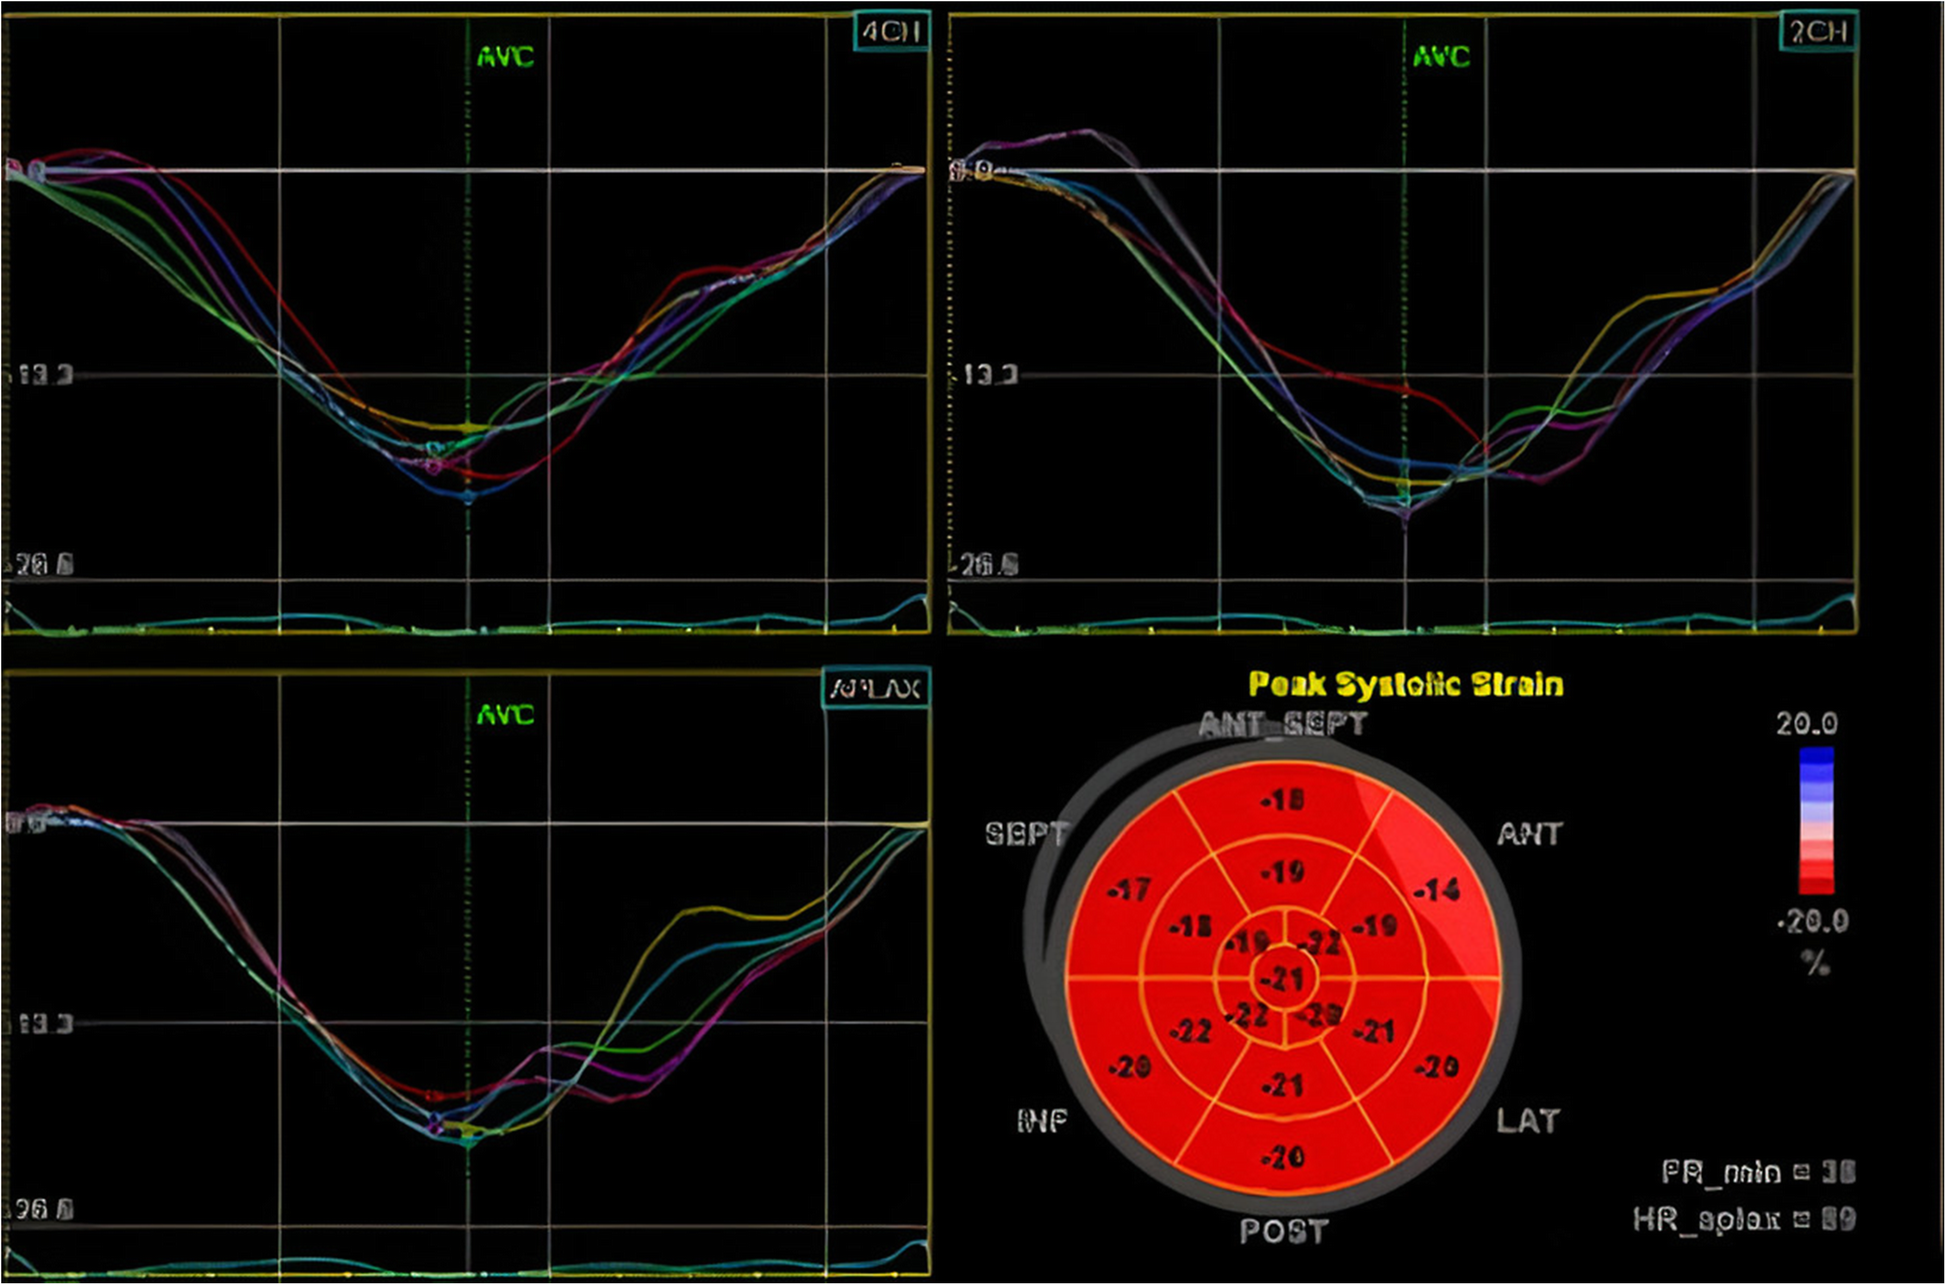Click the blue-to-red strain color scale bar
The height and width of the screenshot is (1285, 1946).
coord(1816,820)
